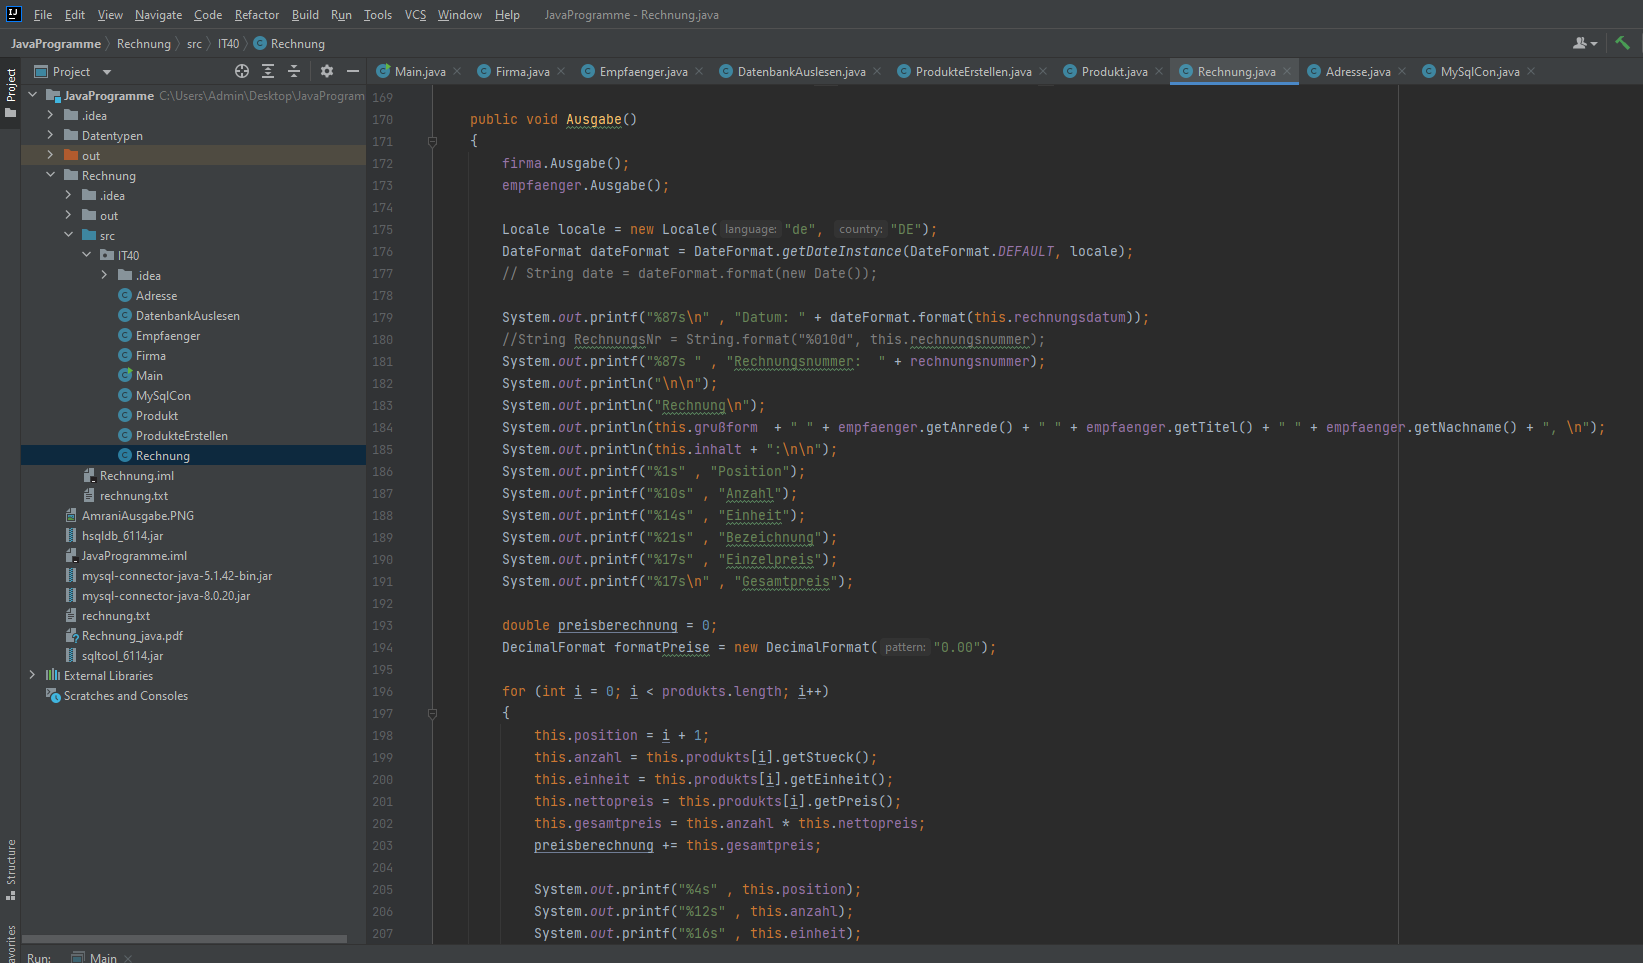1643x963 pixels.
Task: Select Rechnung_java.pdf file
Action: coord(132,636)
